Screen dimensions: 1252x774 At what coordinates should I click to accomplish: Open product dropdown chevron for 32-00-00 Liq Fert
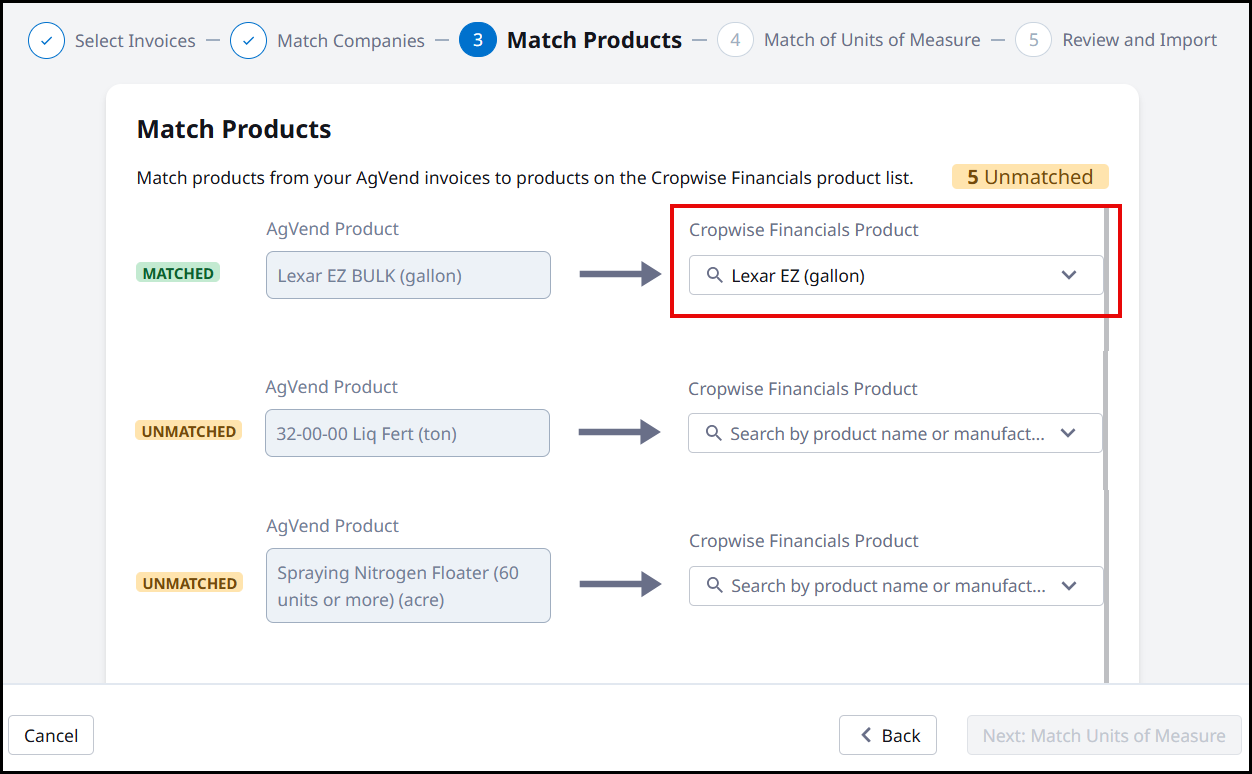[x=1068, y=433]
